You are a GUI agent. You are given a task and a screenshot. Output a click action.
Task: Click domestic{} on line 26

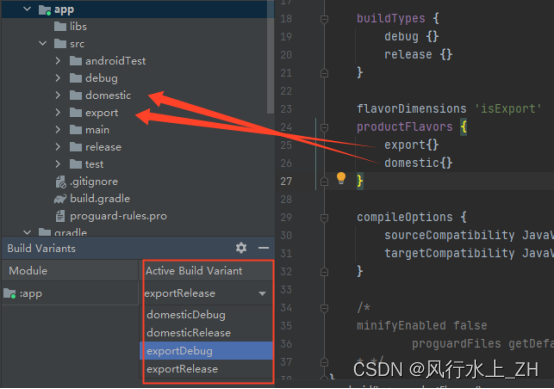click(x=418, y=163)
